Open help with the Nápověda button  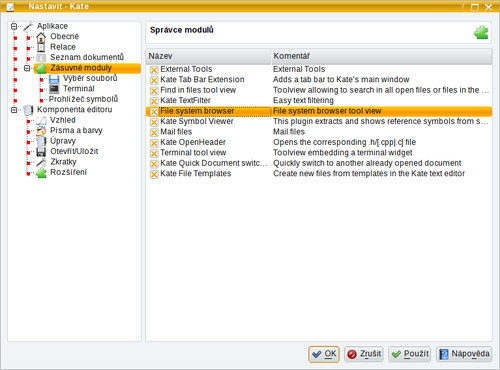coord(464,354)
